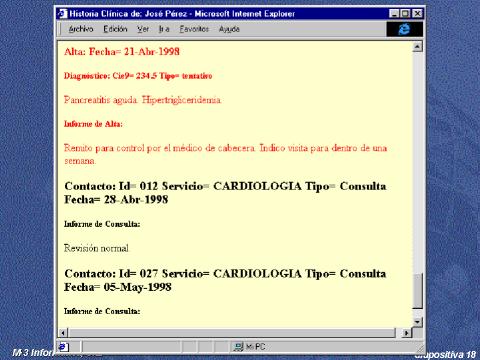Image resolution: width=480 pixels, height=360 pixels.
Task: Open the Ver menu
Action: pyautogui.click(x=143, y=29)
